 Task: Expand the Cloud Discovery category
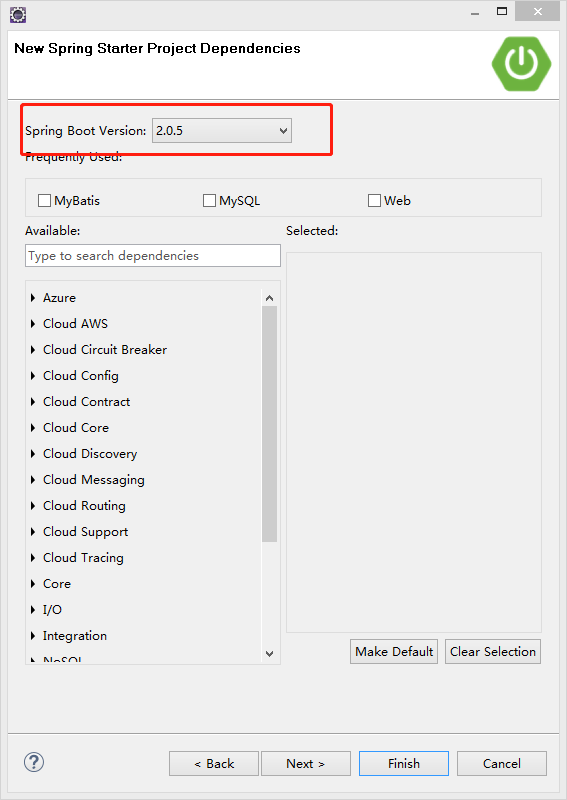pos(33,454)
